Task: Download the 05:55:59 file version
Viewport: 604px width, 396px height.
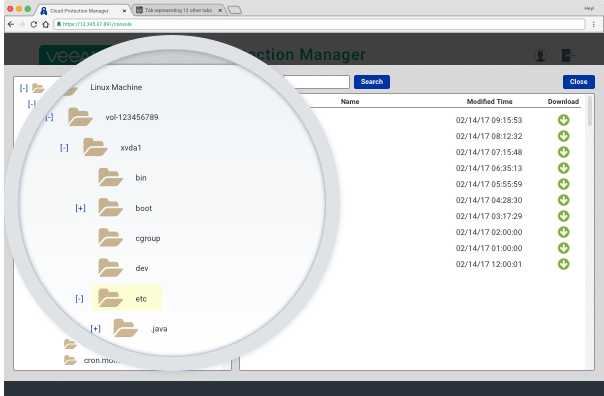Action: click(x=564, y=184)
